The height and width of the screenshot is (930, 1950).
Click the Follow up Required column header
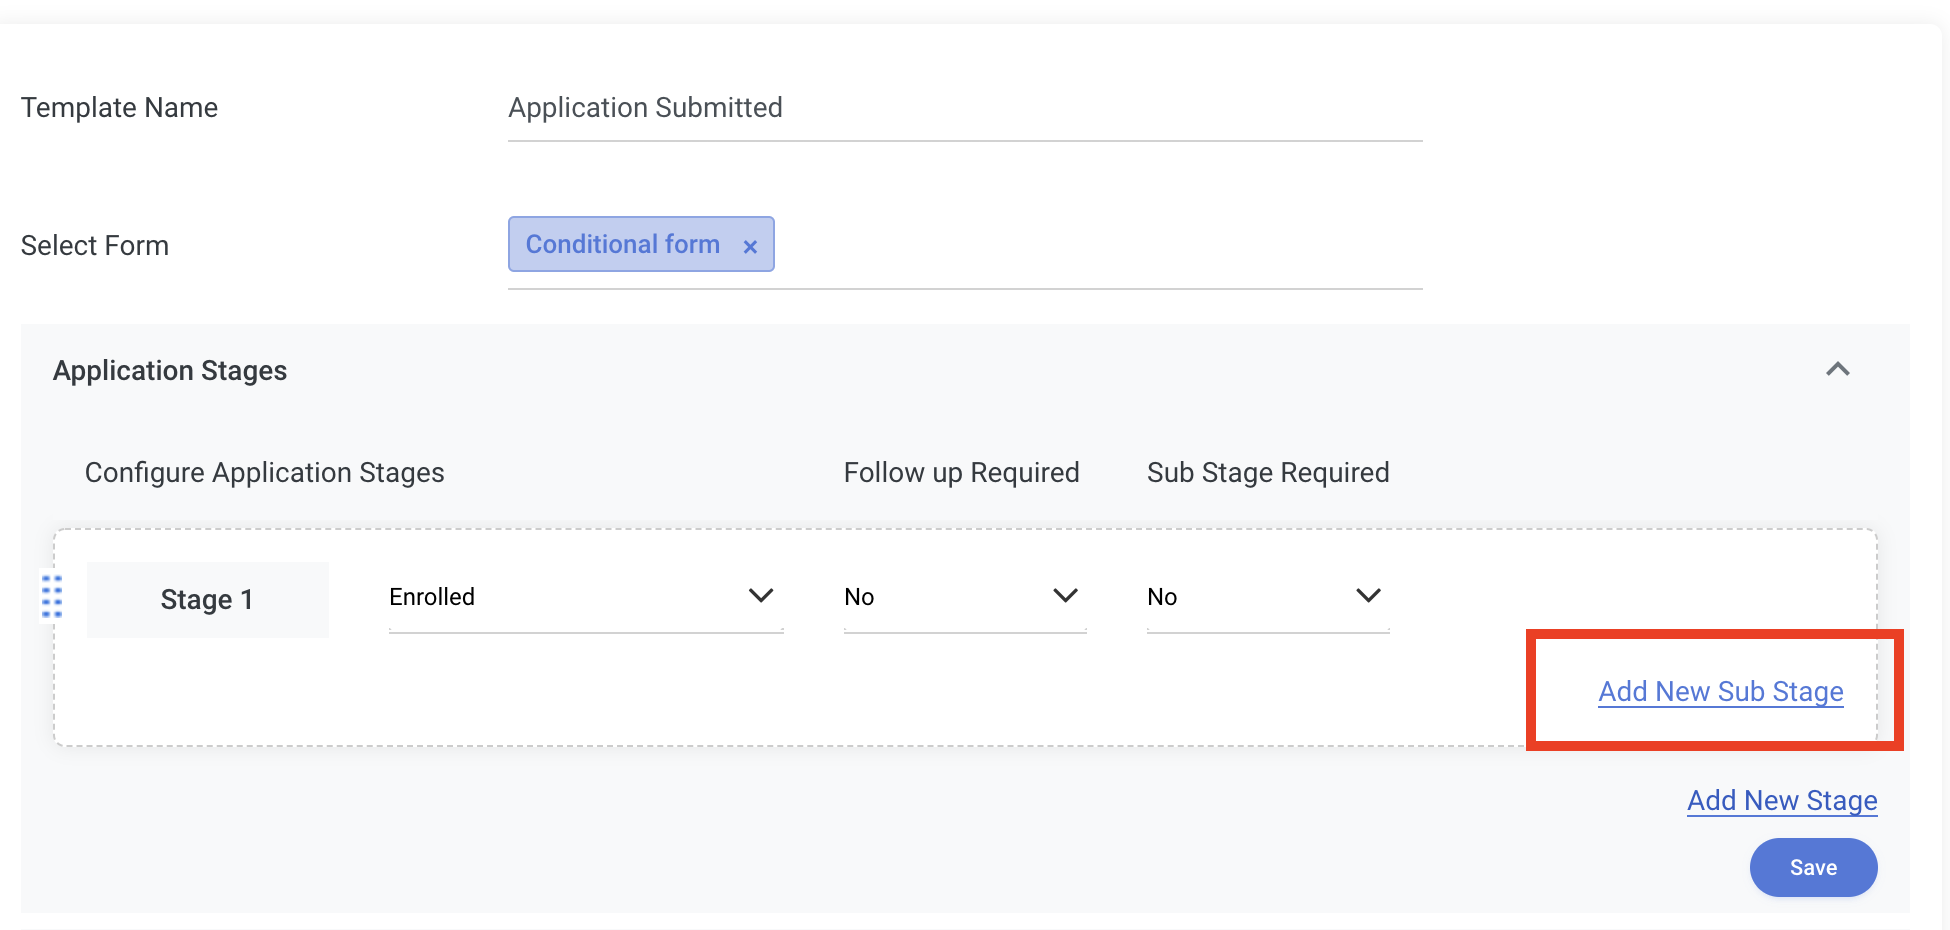click(961, 472)
